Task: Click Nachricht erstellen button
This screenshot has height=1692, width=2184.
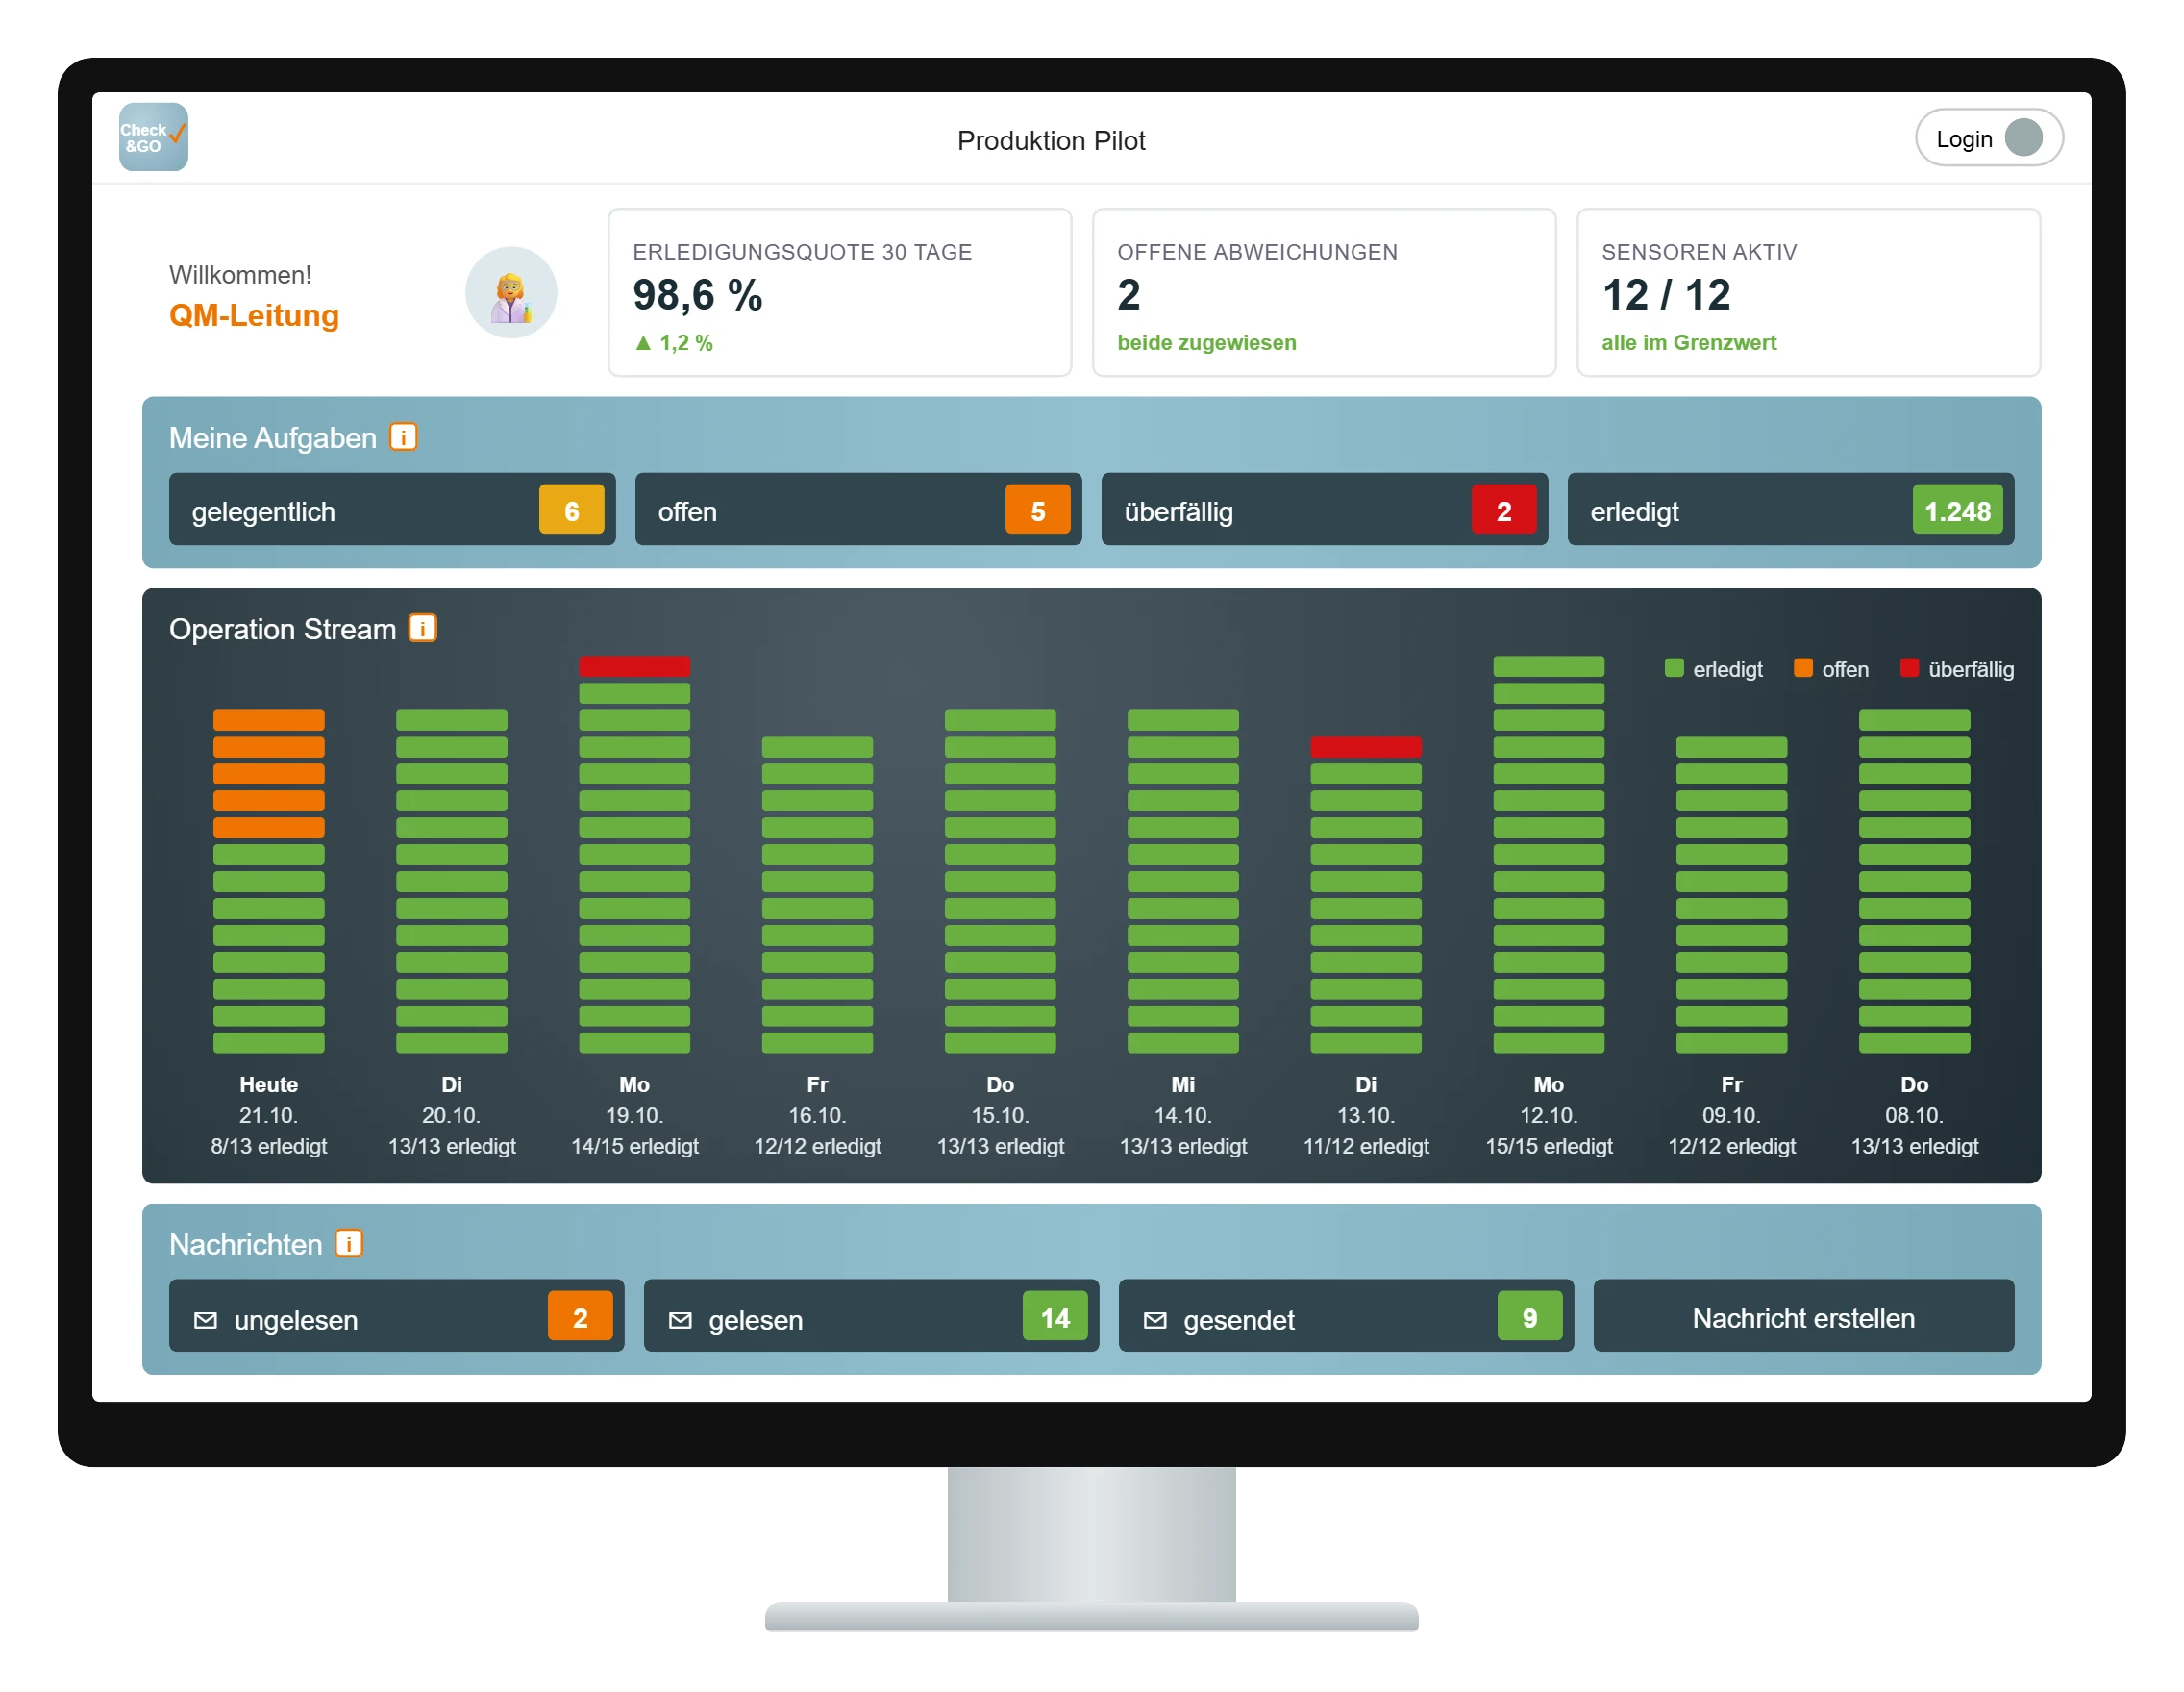Action: (1804, 1317)
